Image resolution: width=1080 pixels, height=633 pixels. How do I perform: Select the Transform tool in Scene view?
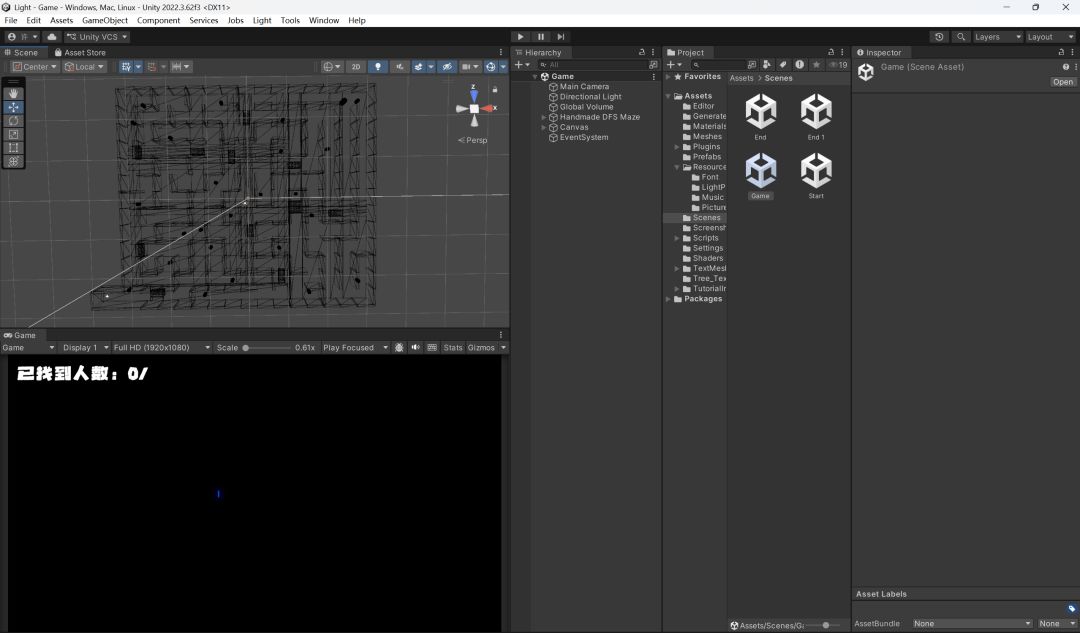click(x=13, y=161)
